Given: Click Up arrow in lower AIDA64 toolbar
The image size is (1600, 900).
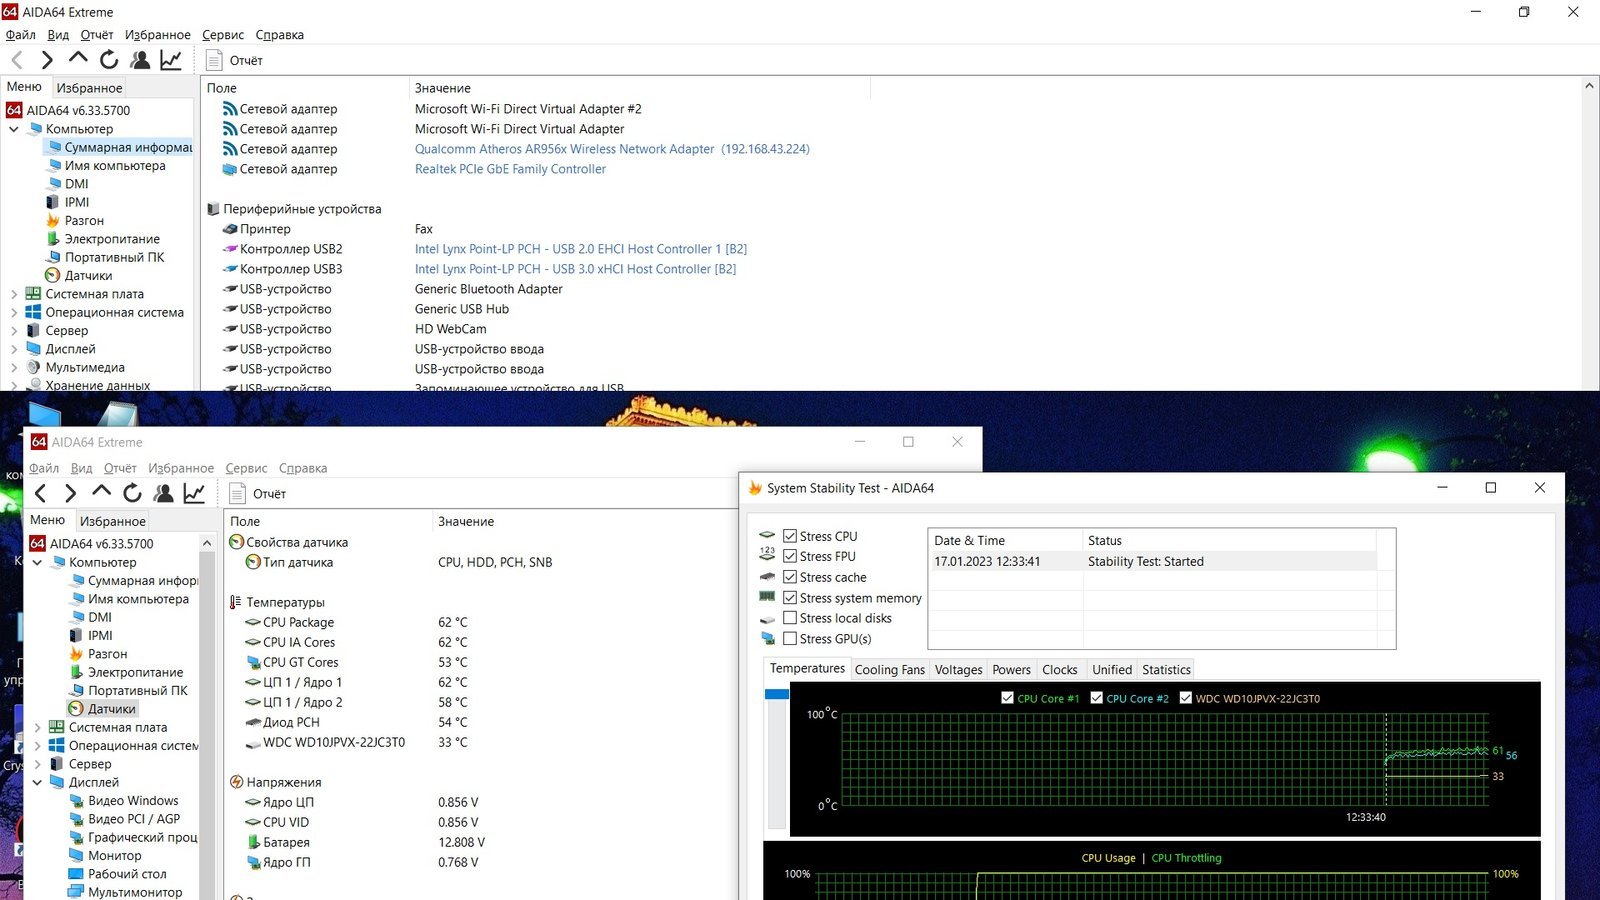Looking at the screenshot, I should 101,492.
